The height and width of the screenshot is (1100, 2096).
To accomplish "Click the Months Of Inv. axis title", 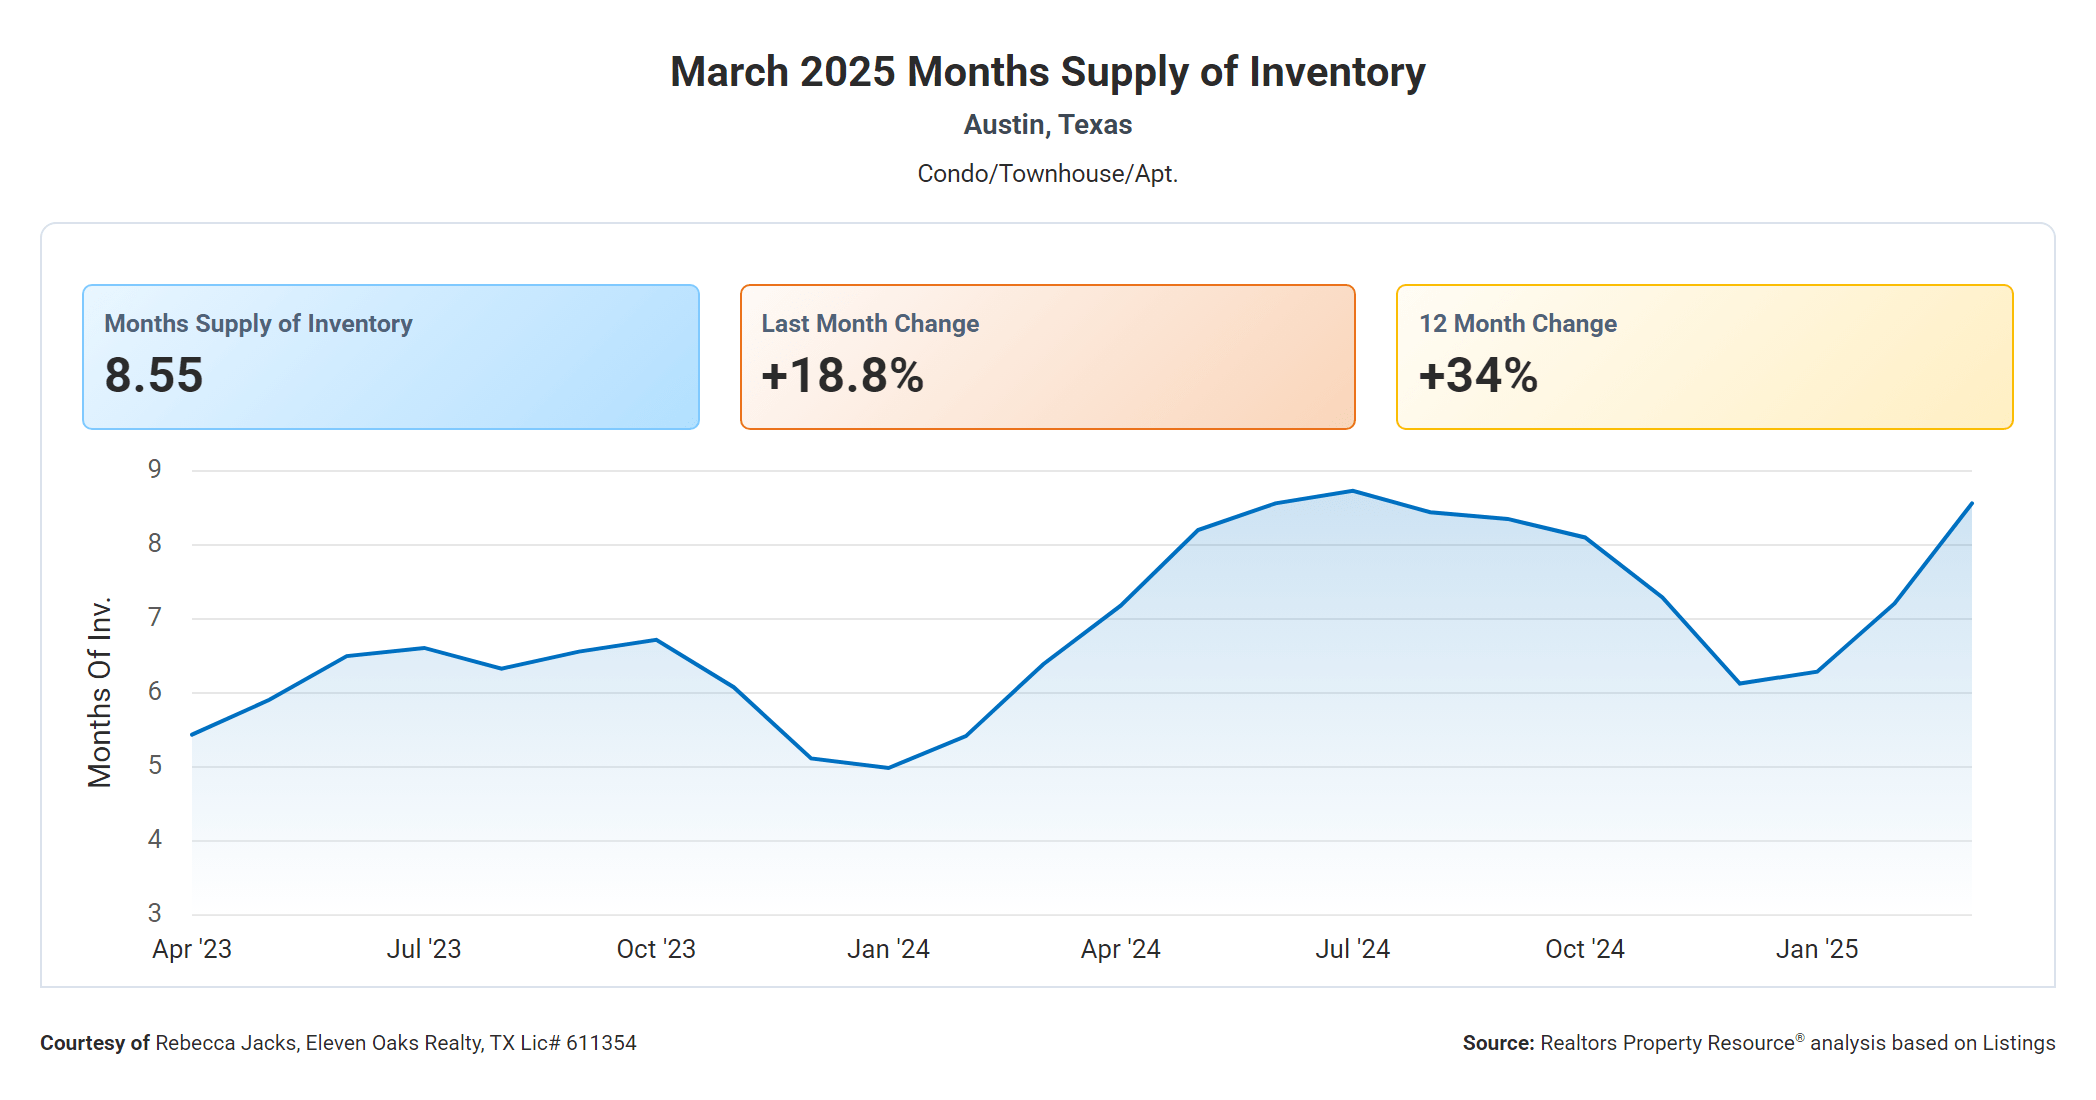I will pyautogui.click(x=99, y=692).
